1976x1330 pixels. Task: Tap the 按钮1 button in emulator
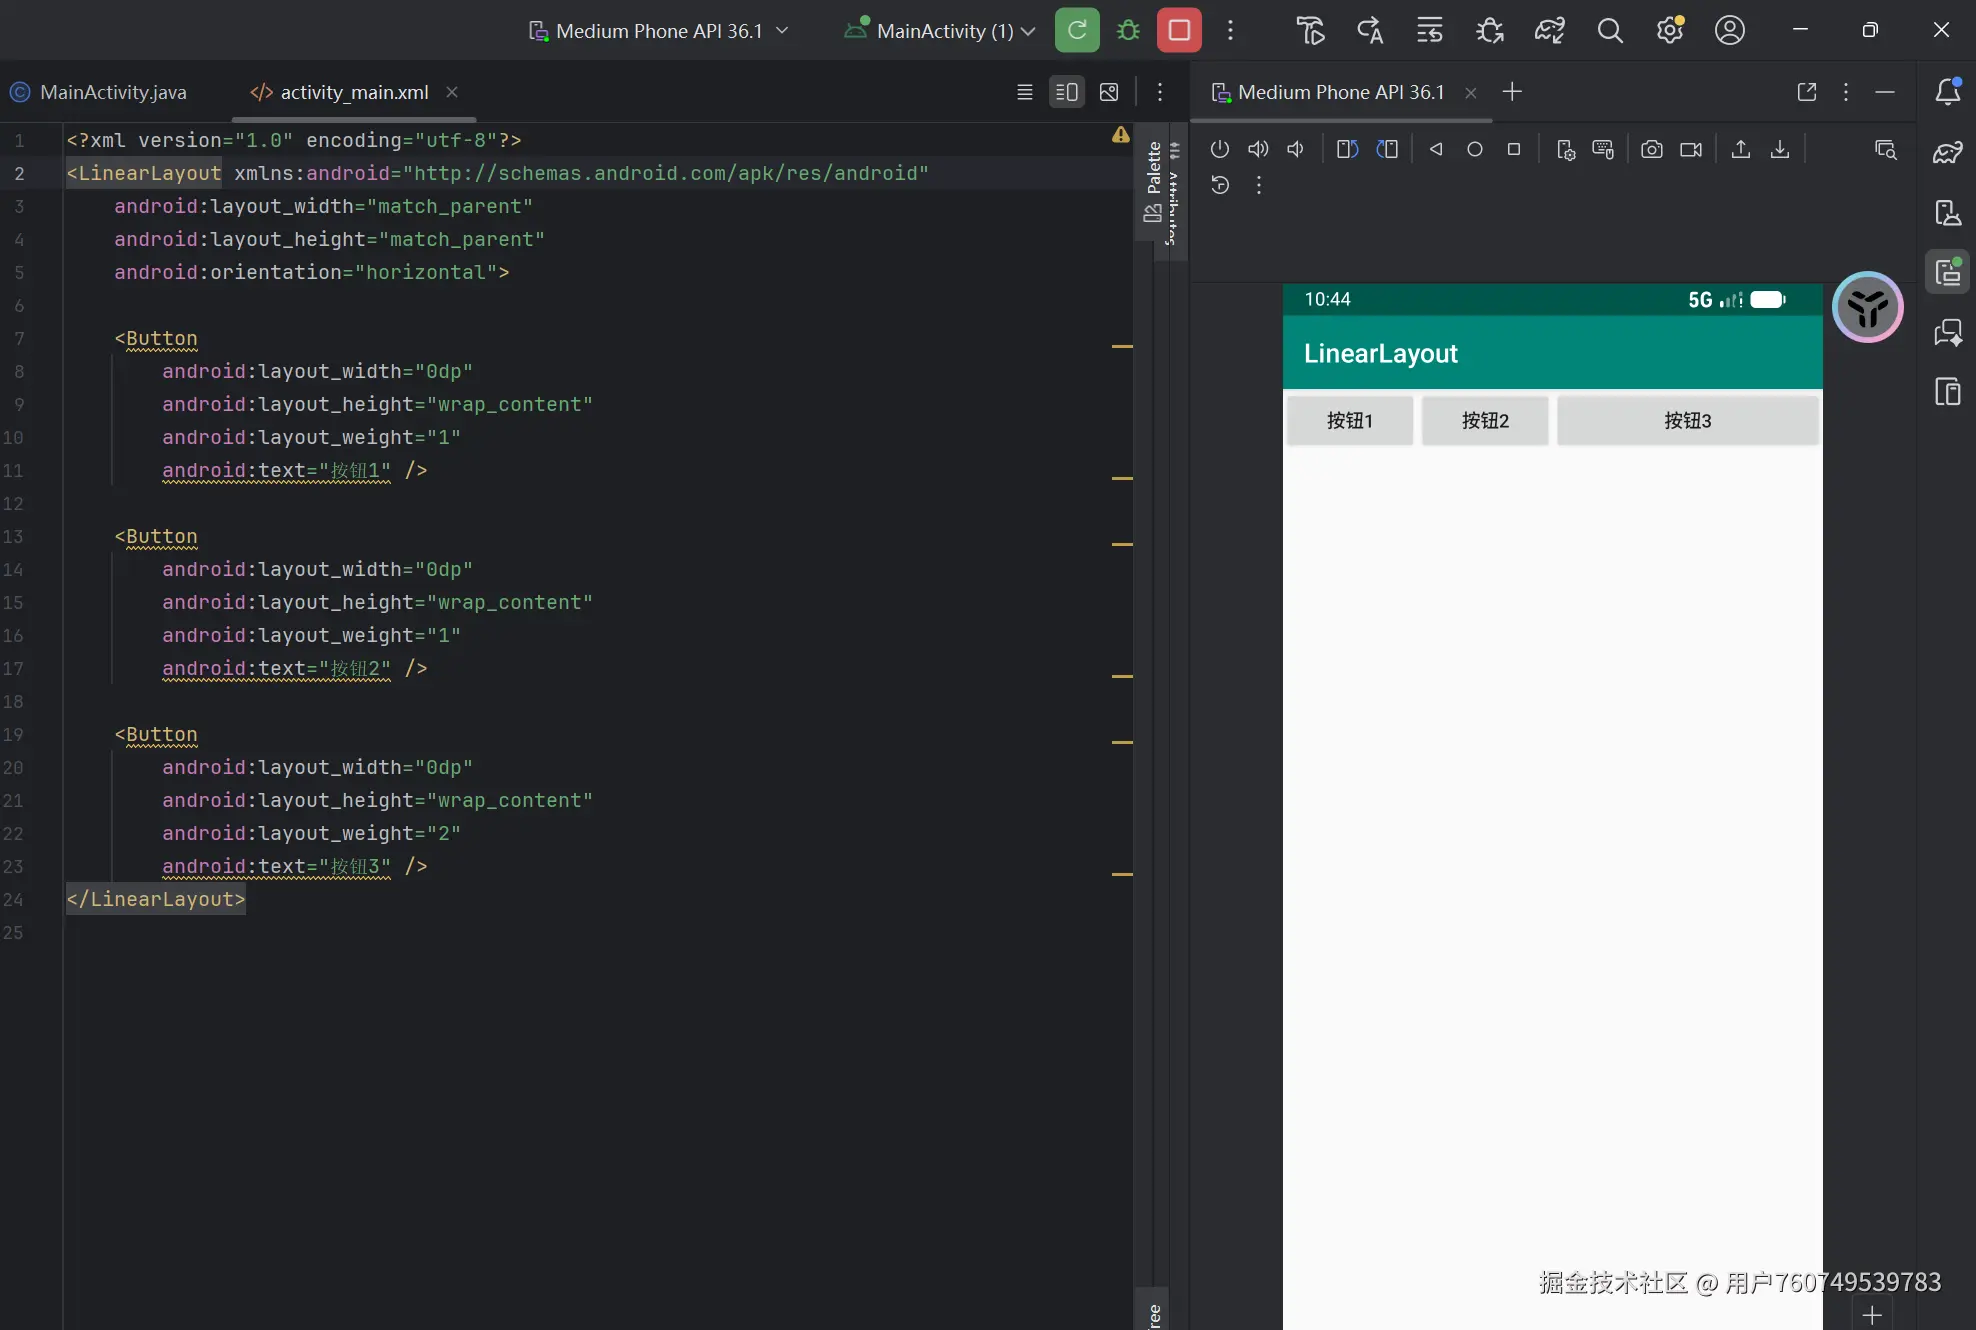tap(1349, 420)
